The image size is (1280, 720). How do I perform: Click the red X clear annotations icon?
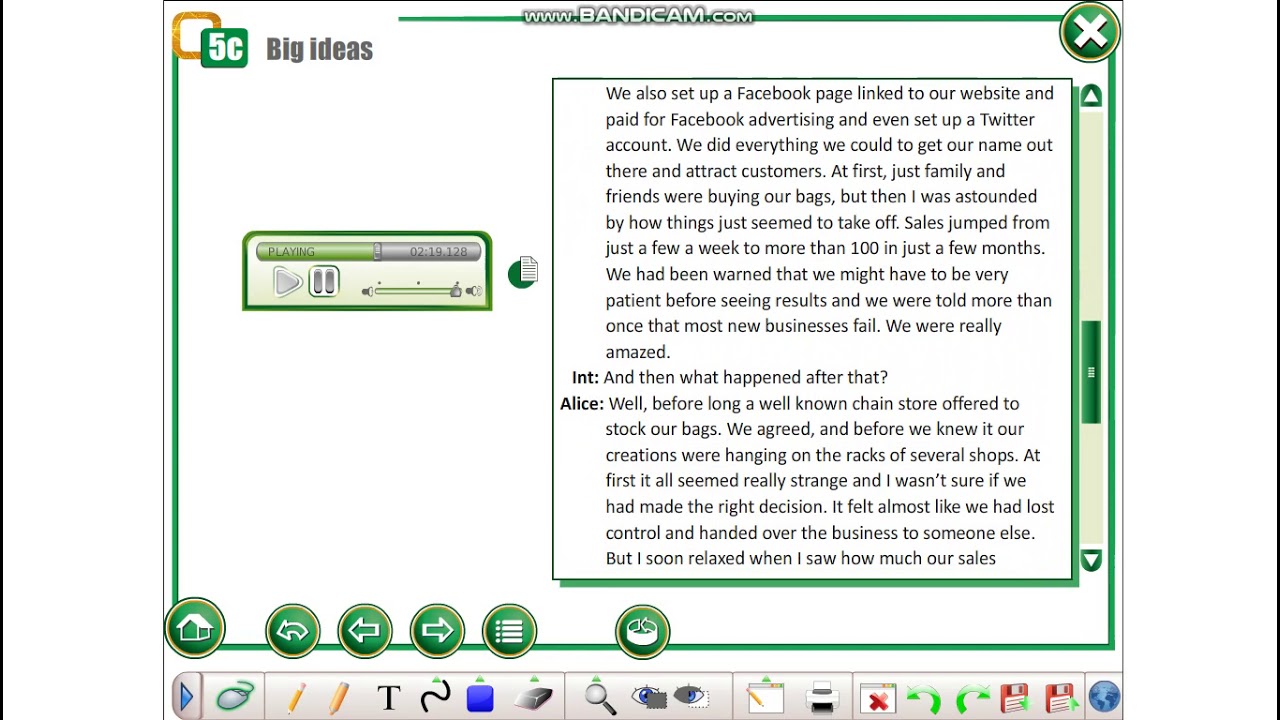pos(877,699)
